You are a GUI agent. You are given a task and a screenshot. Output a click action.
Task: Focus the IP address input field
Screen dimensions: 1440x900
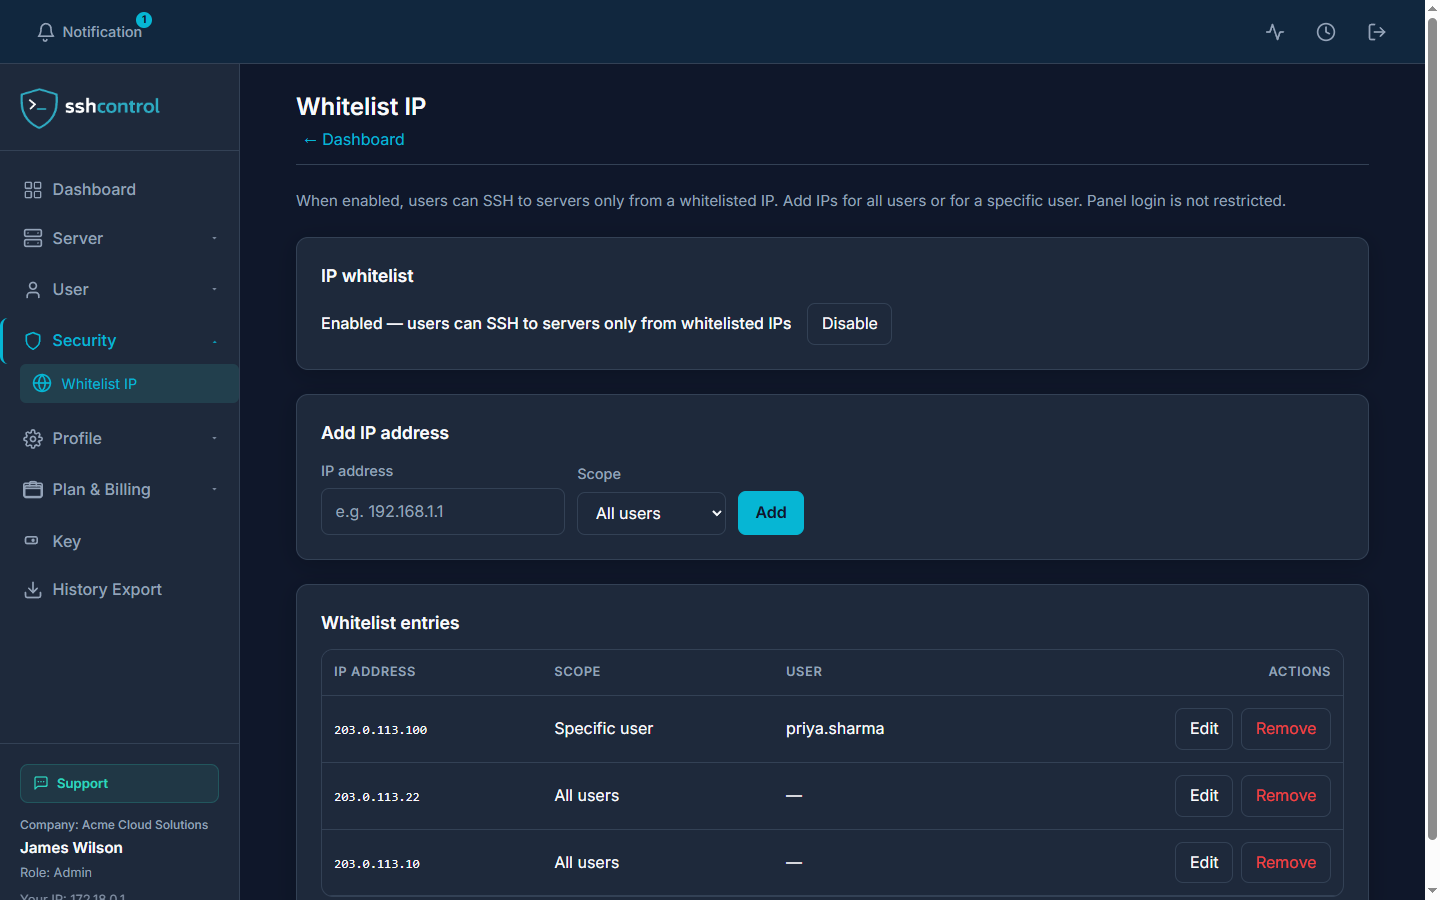tap(443, 511)
